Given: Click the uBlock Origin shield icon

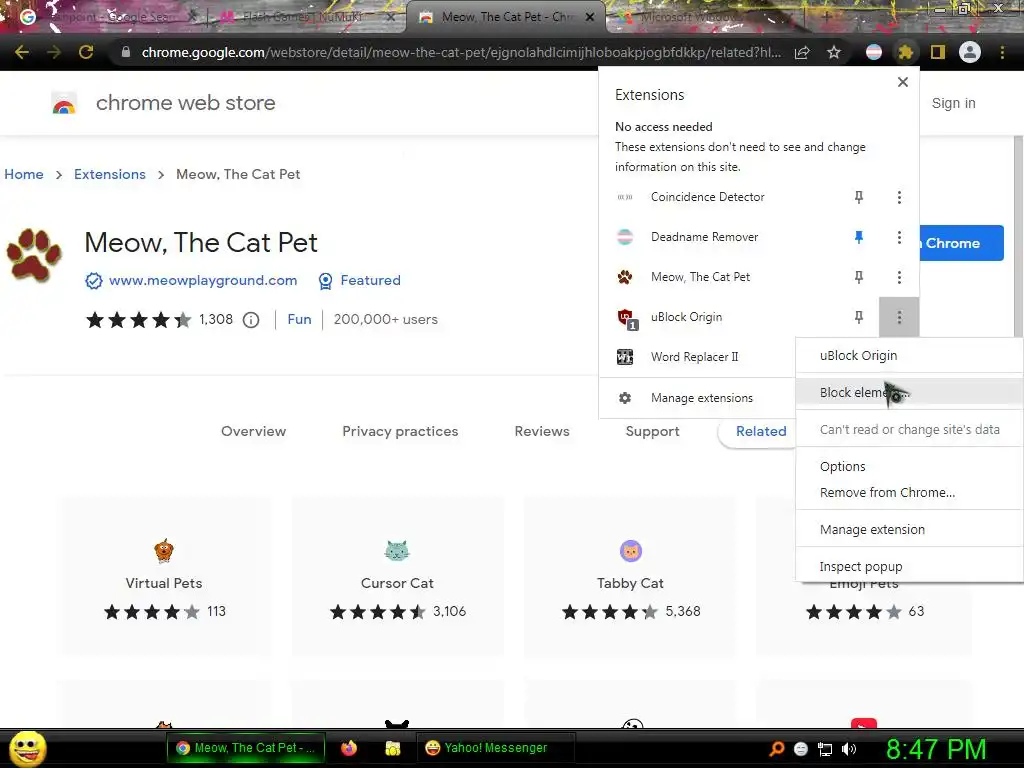Looking at the screenshot, I should [x=626, y=318].
